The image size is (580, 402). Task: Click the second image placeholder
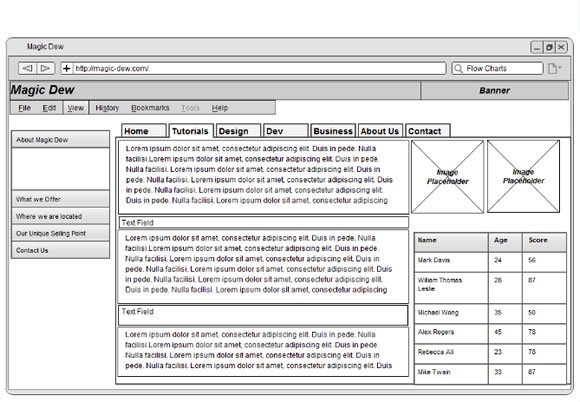[523, 176]
